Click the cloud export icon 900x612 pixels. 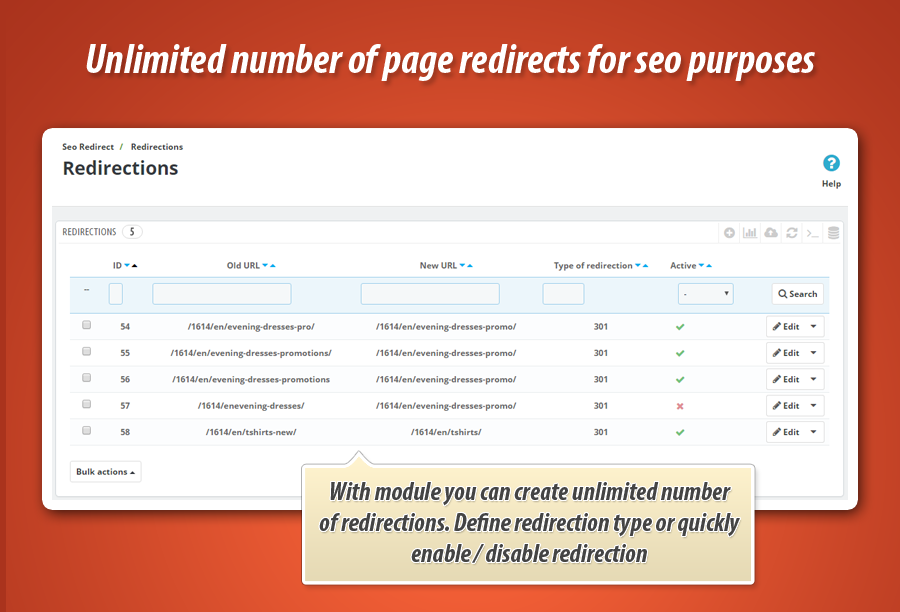[x=771, y=233]
